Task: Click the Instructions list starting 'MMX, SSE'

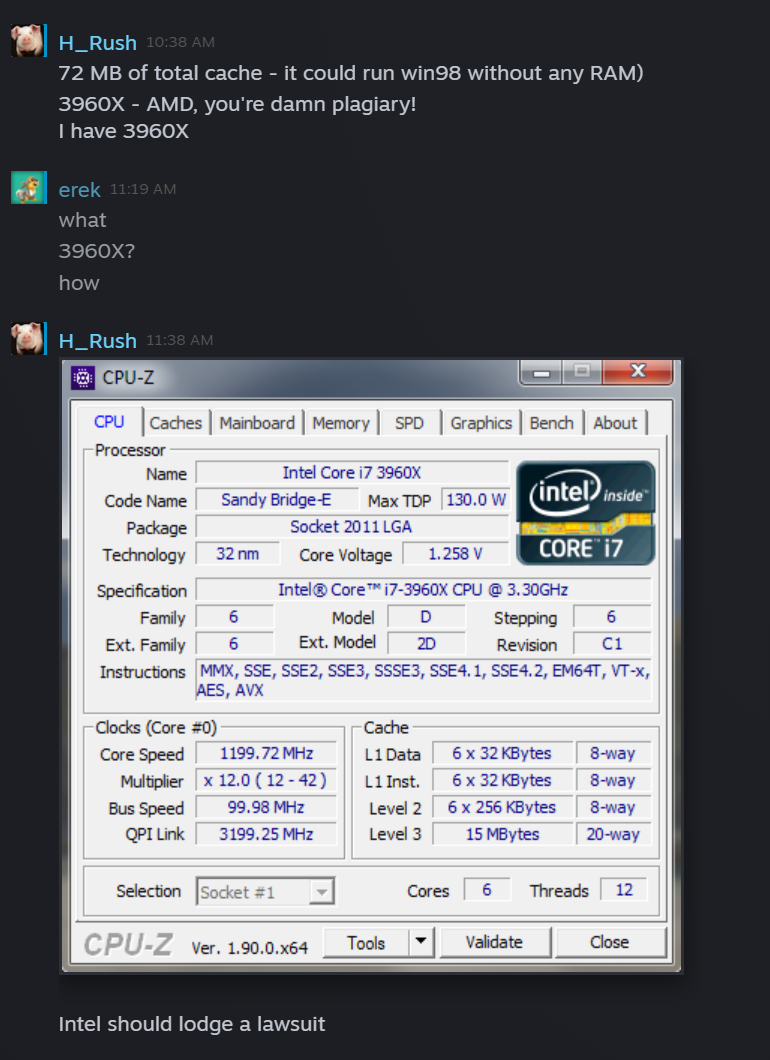Action: point(423,680)
